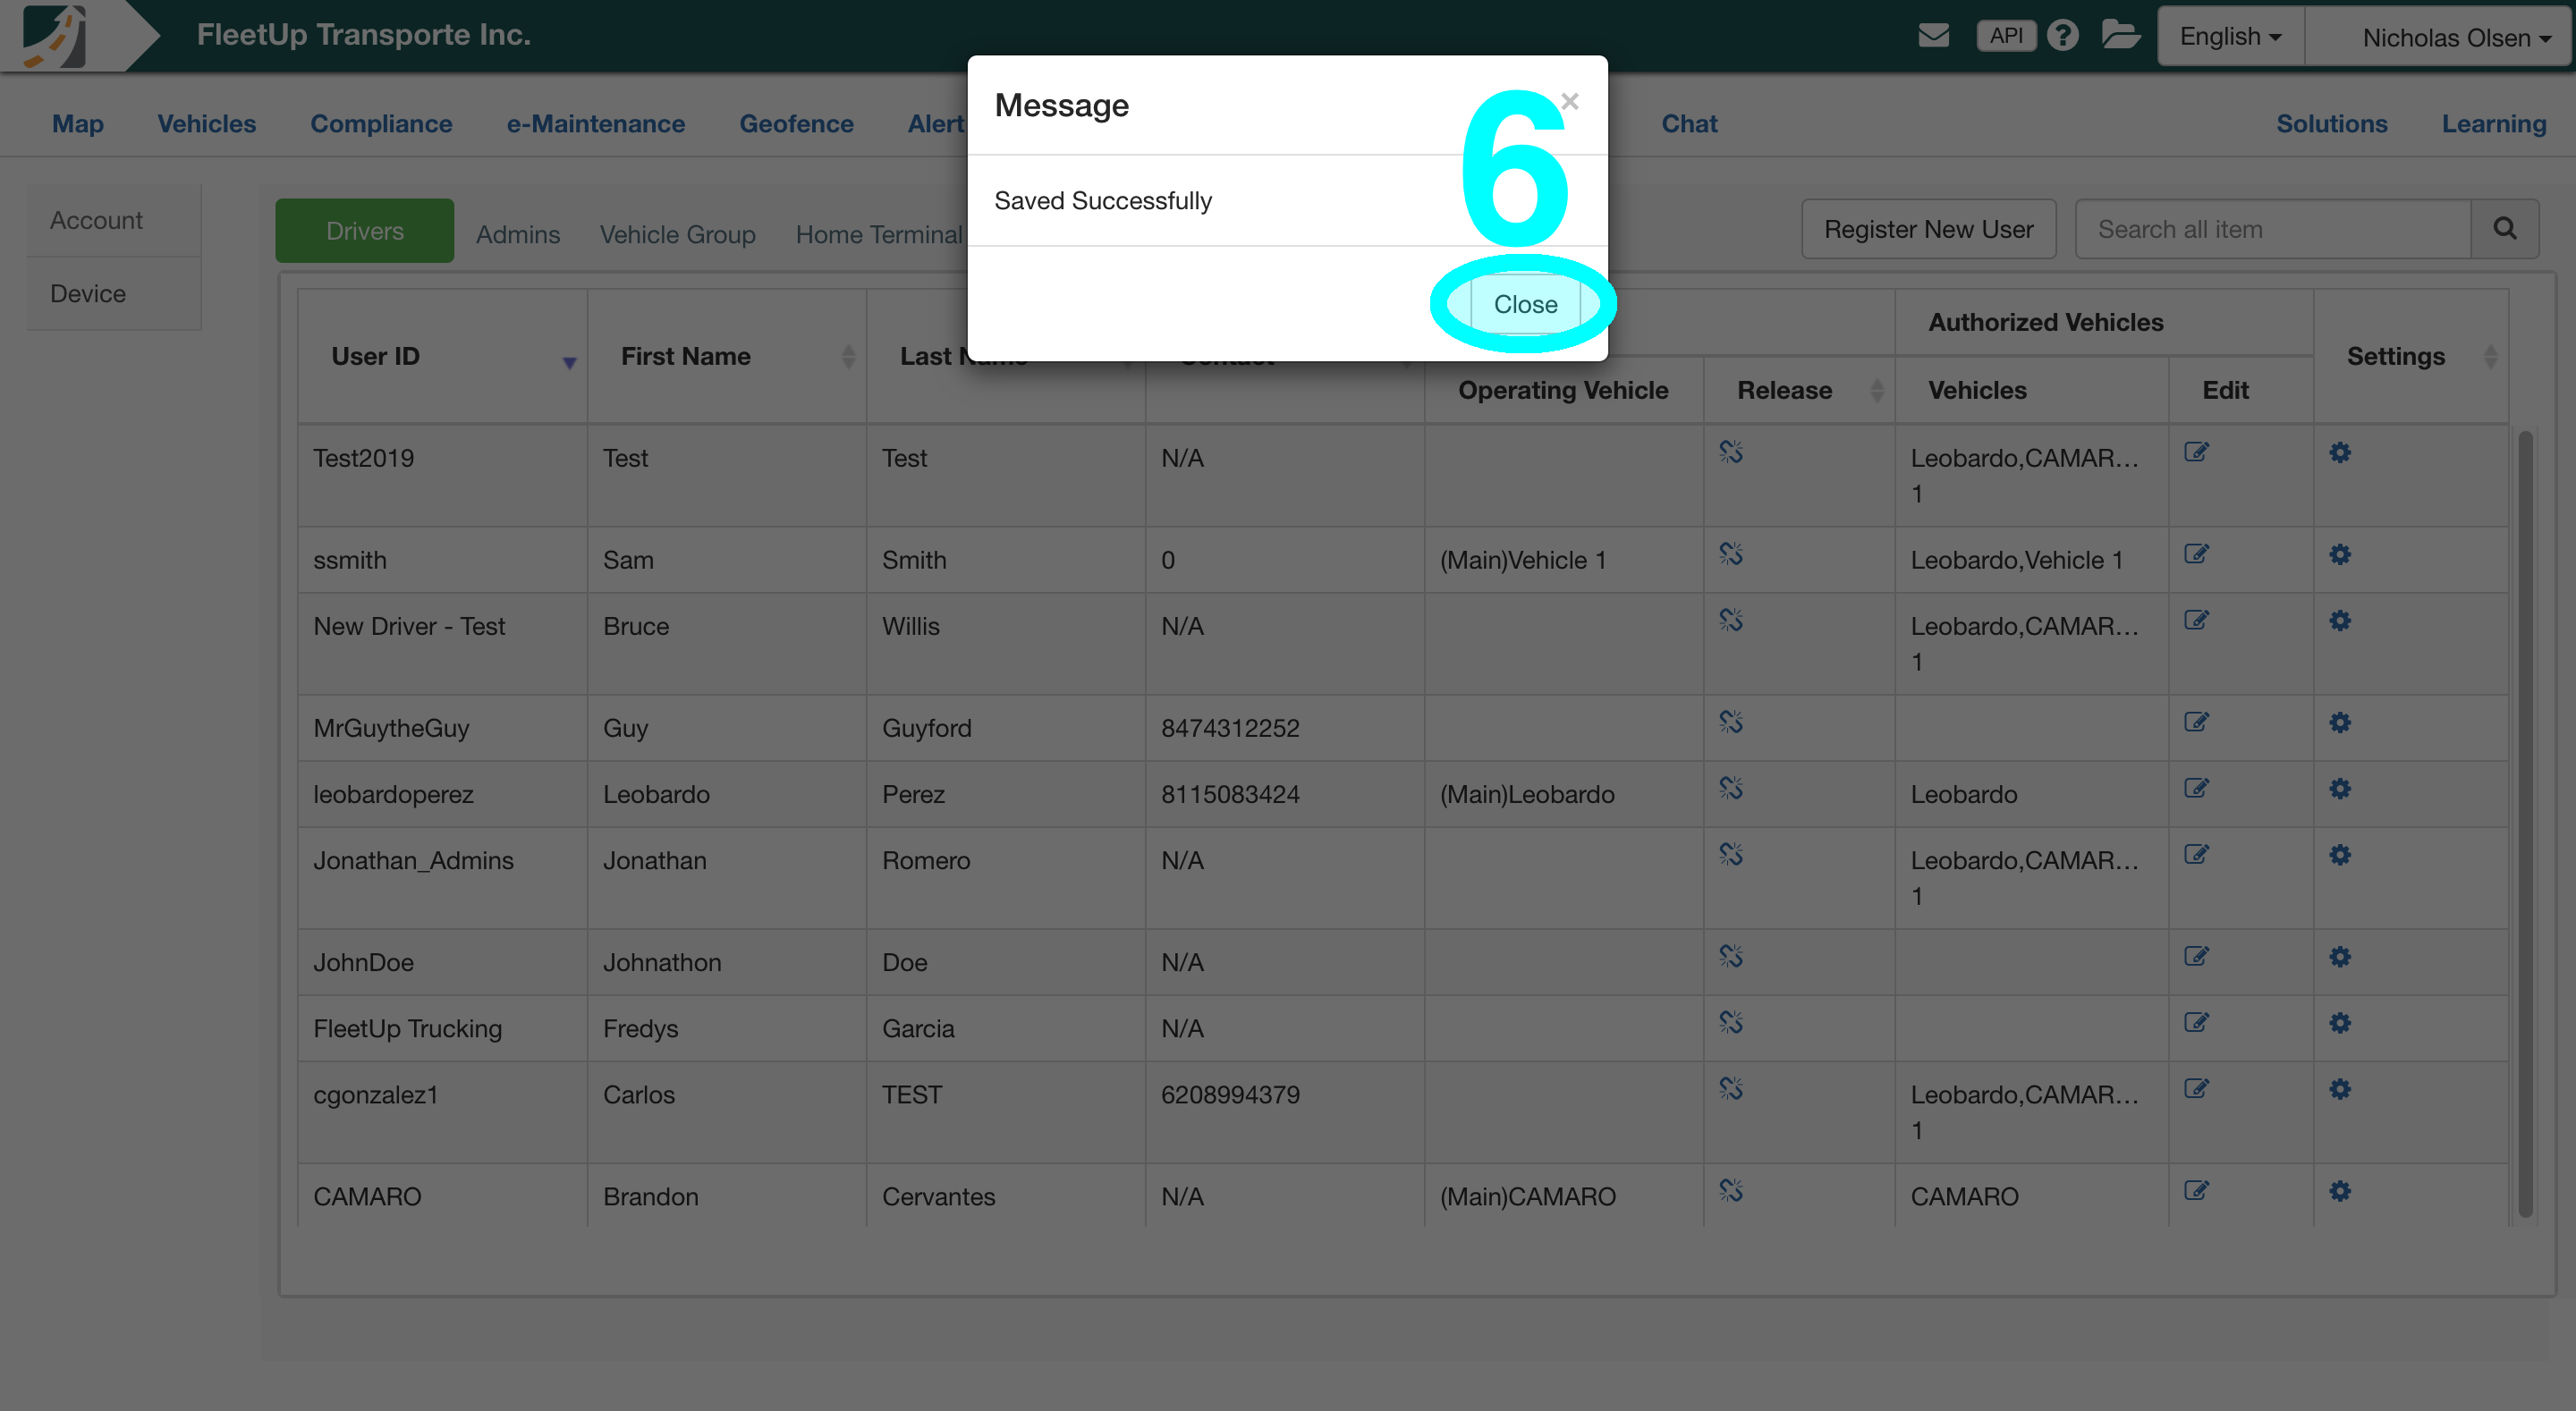Viewport: 2576px width, 1411px height.
Task: Select Device in the sidebar
Action: click(114, 293)
